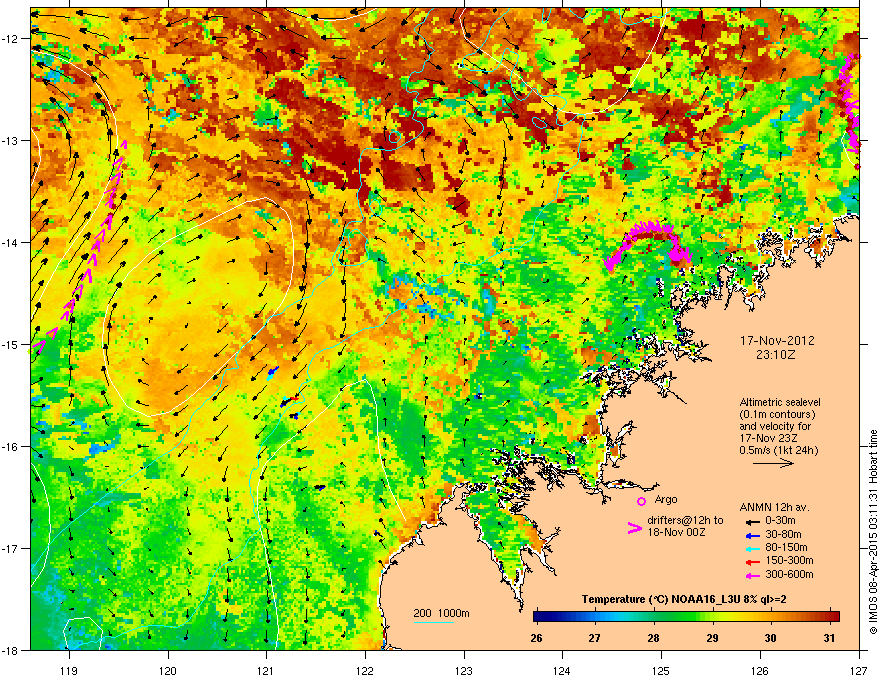Click the 31 label under color bar

coord(829,638)
